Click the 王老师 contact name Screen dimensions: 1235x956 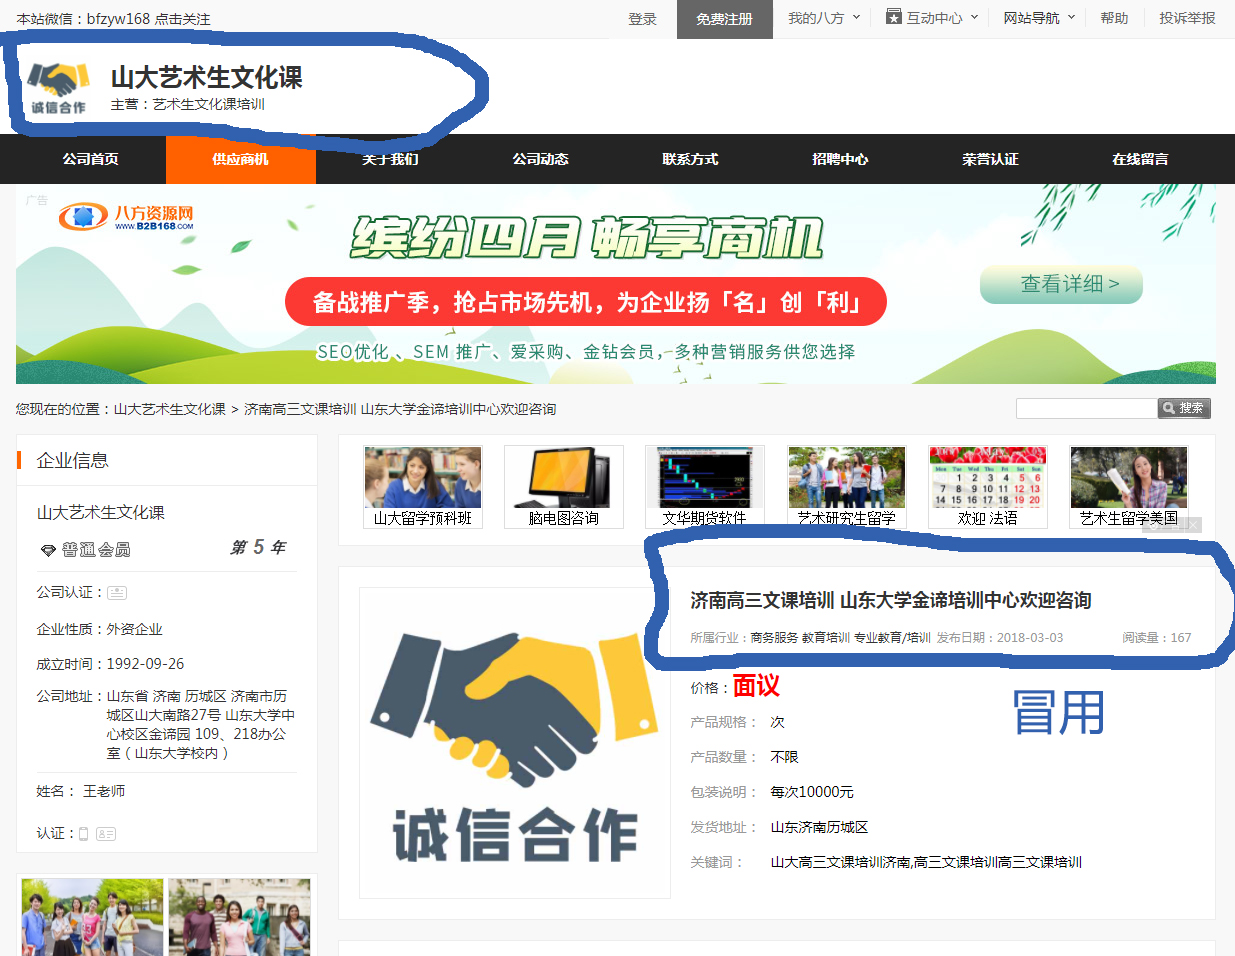pyautogui.click(x=104, y=791)
